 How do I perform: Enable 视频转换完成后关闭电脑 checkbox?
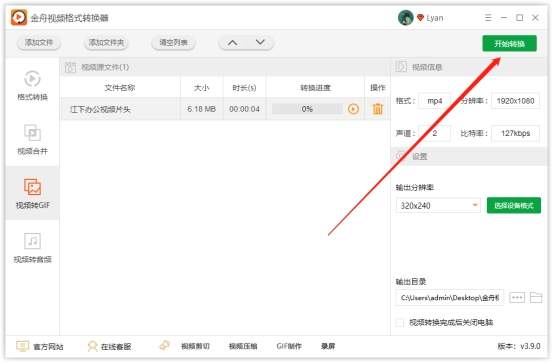point(400,322)
